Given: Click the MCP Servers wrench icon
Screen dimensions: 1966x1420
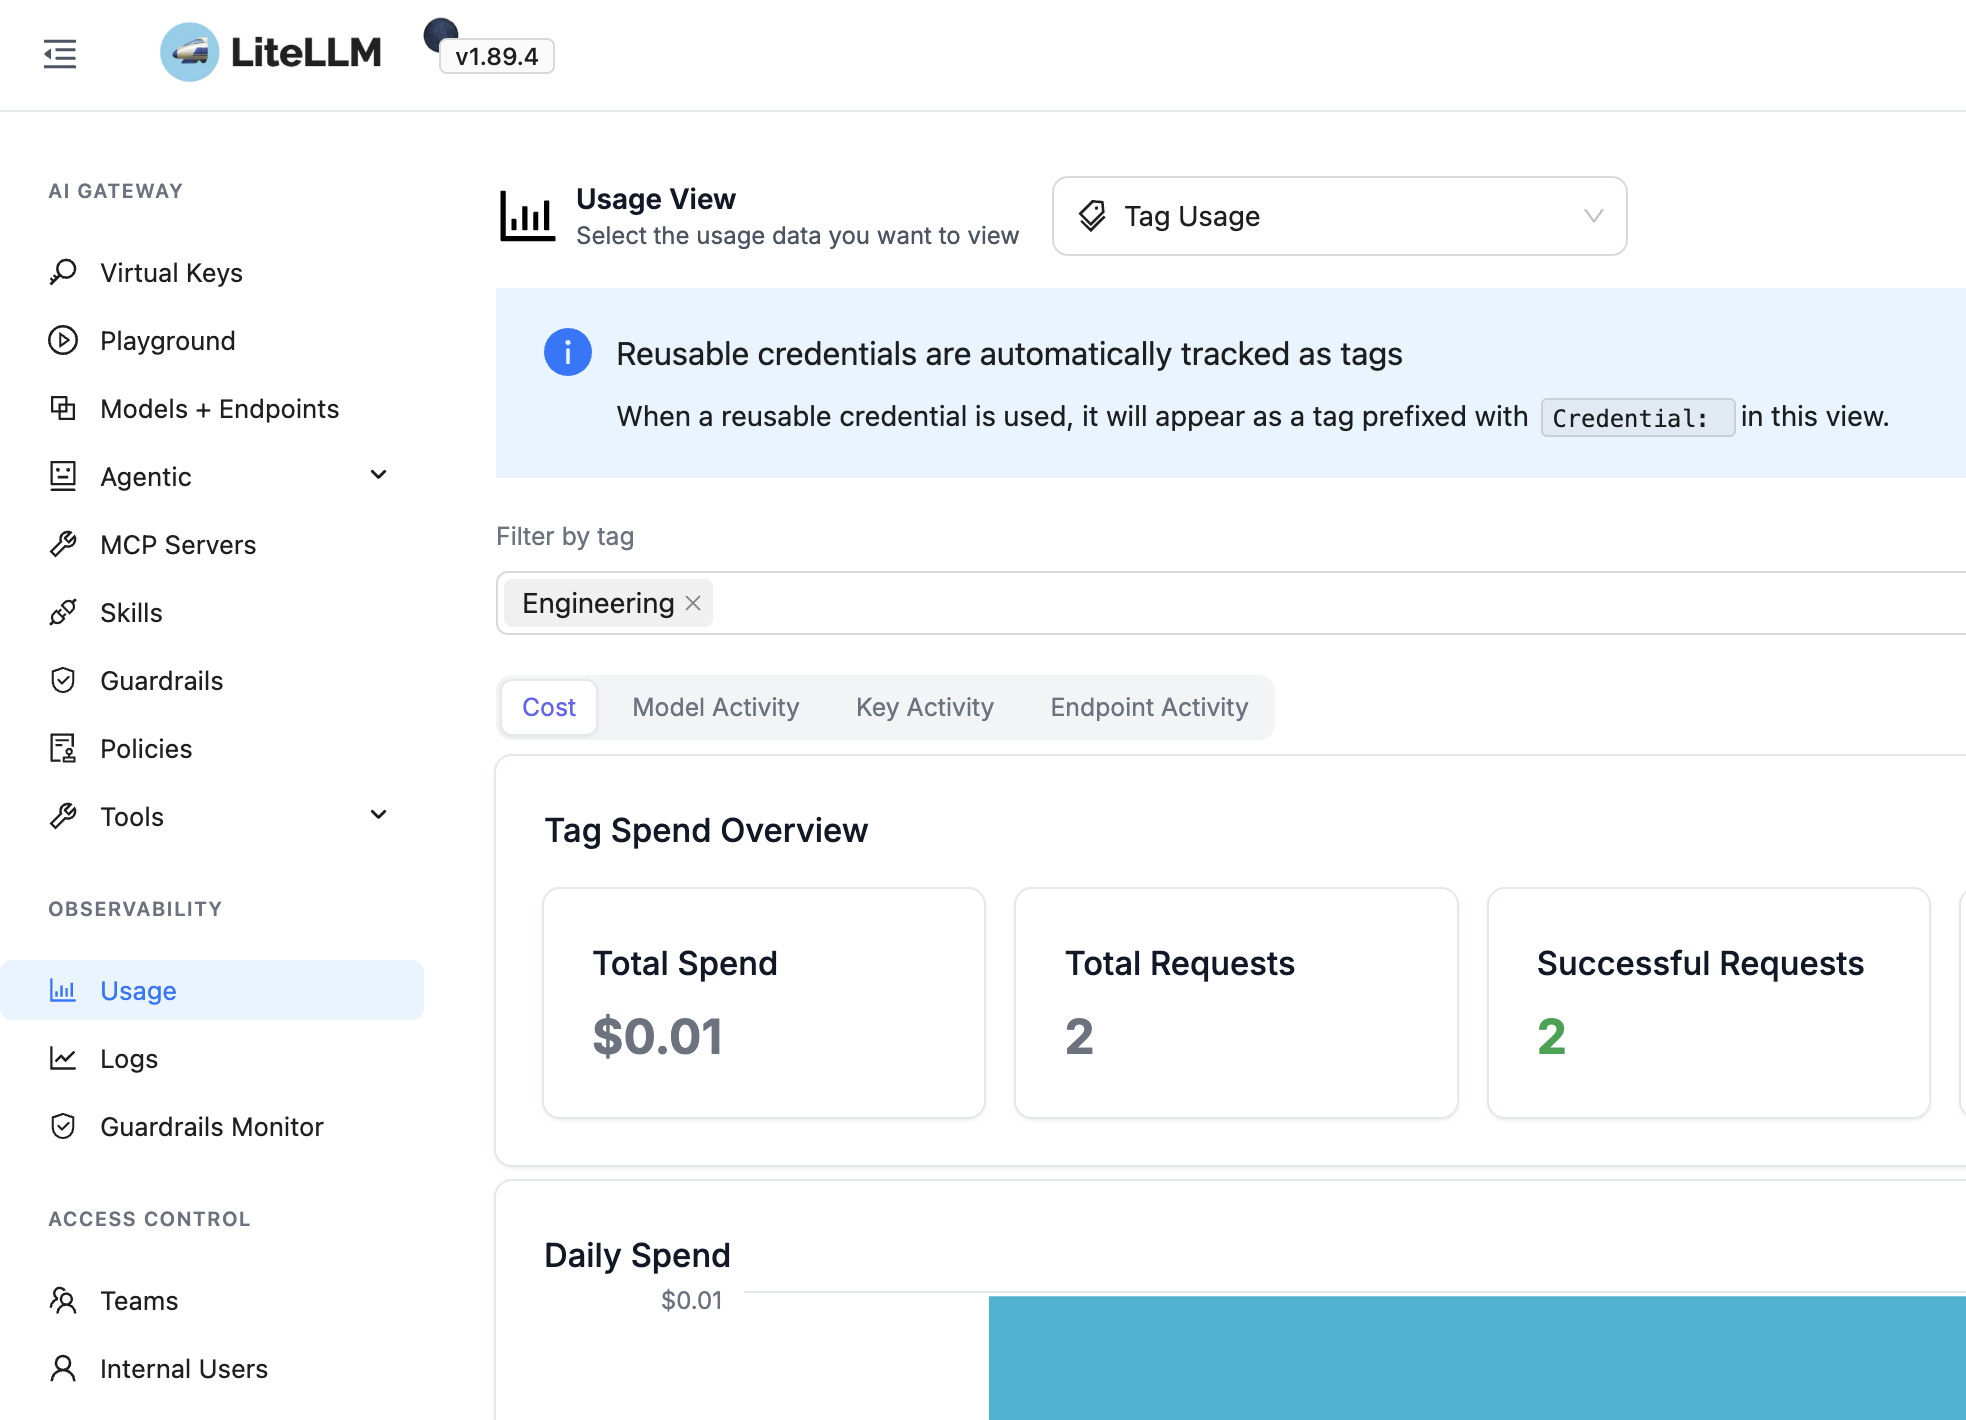Looking at the screenshot, I should pyautogui.click(x=63, y=544).
